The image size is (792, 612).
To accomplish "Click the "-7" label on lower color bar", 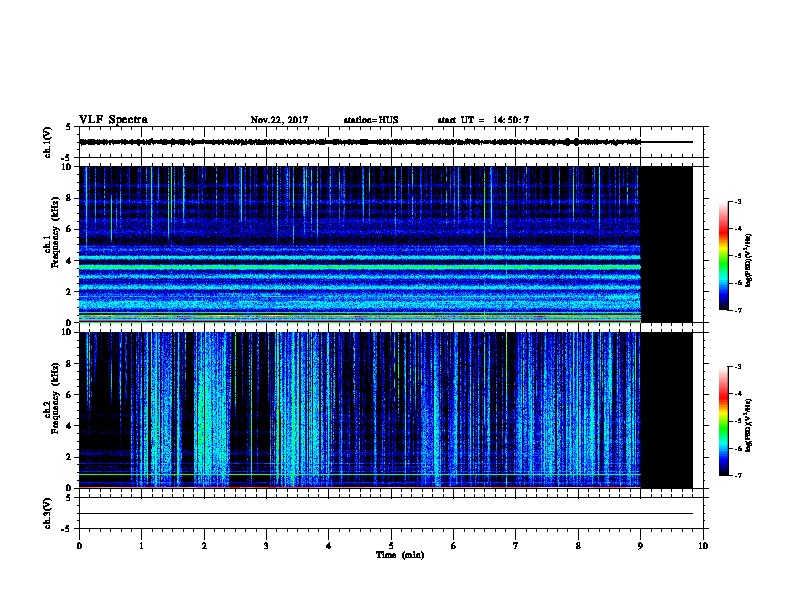I will (x=737, y=476).
